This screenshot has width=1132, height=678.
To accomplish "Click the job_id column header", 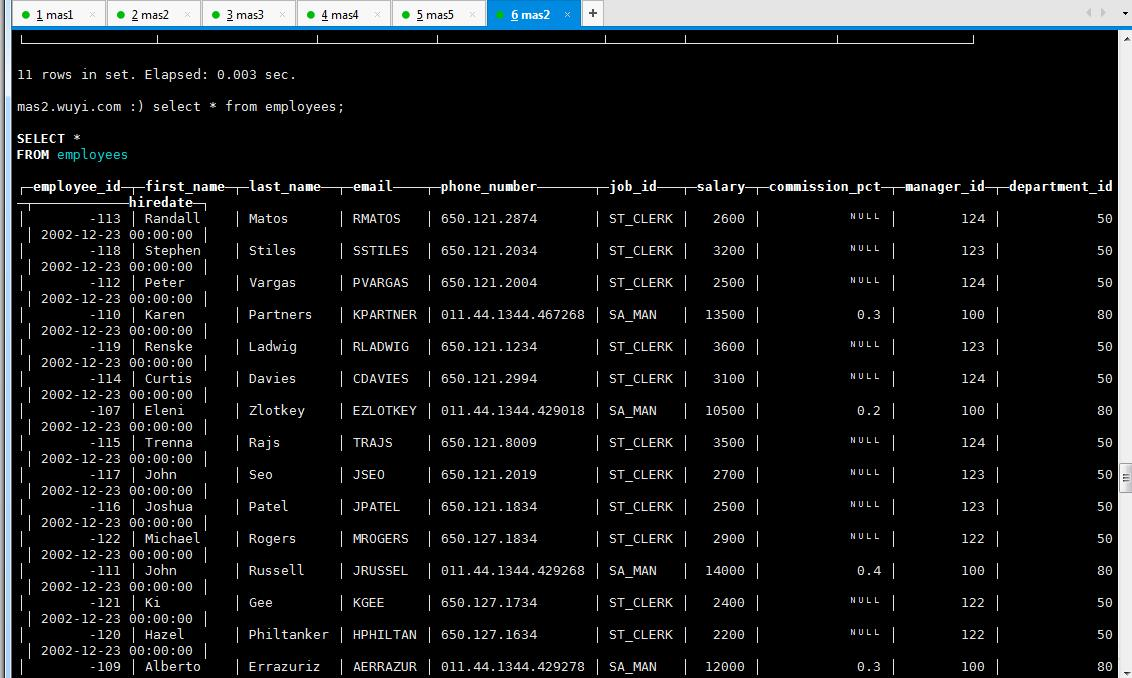I will coord(633,186).
